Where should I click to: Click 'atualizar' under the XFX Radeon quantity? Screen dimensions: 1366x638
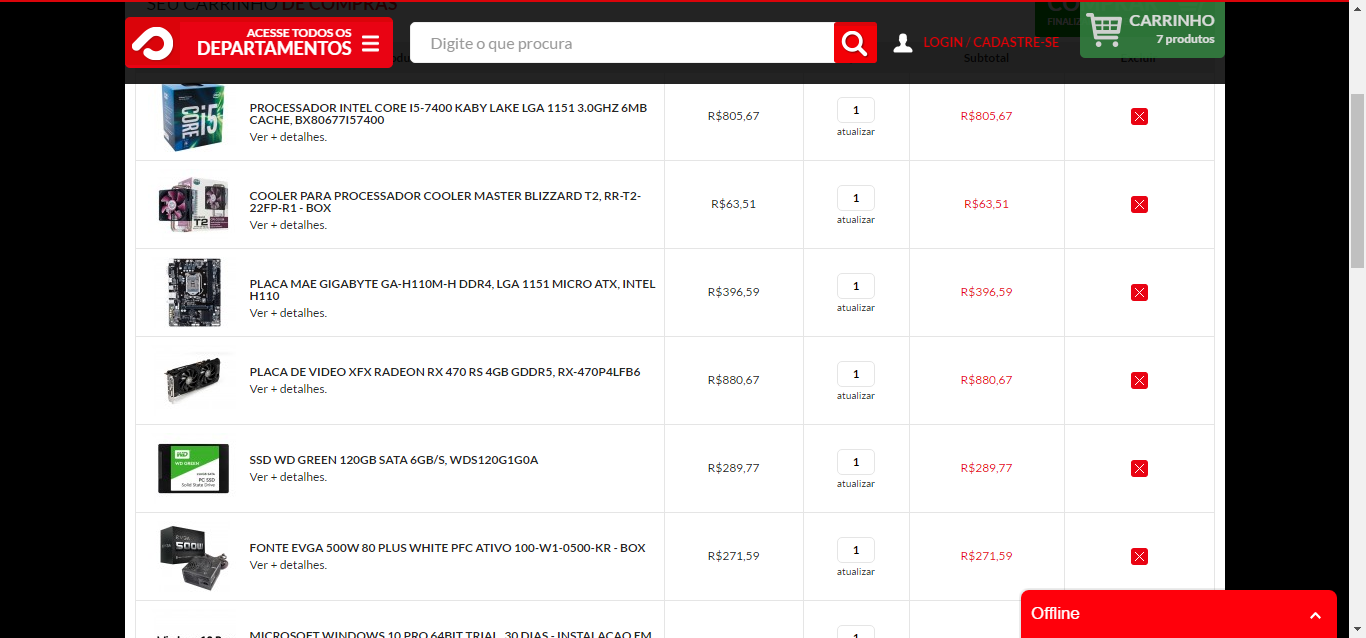[x=856, y=396]
